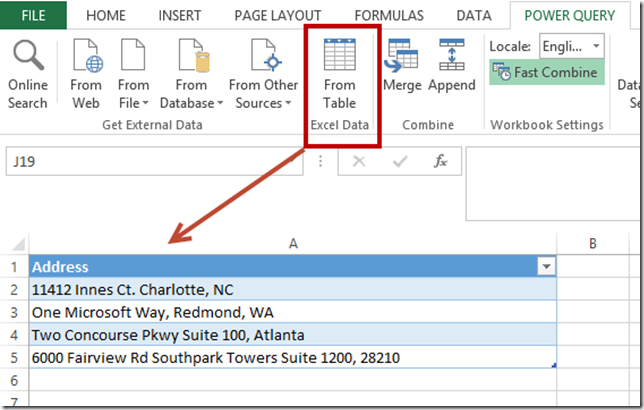Click inside the formula bar
Screen dimensions: 644x410
point(554,183)
